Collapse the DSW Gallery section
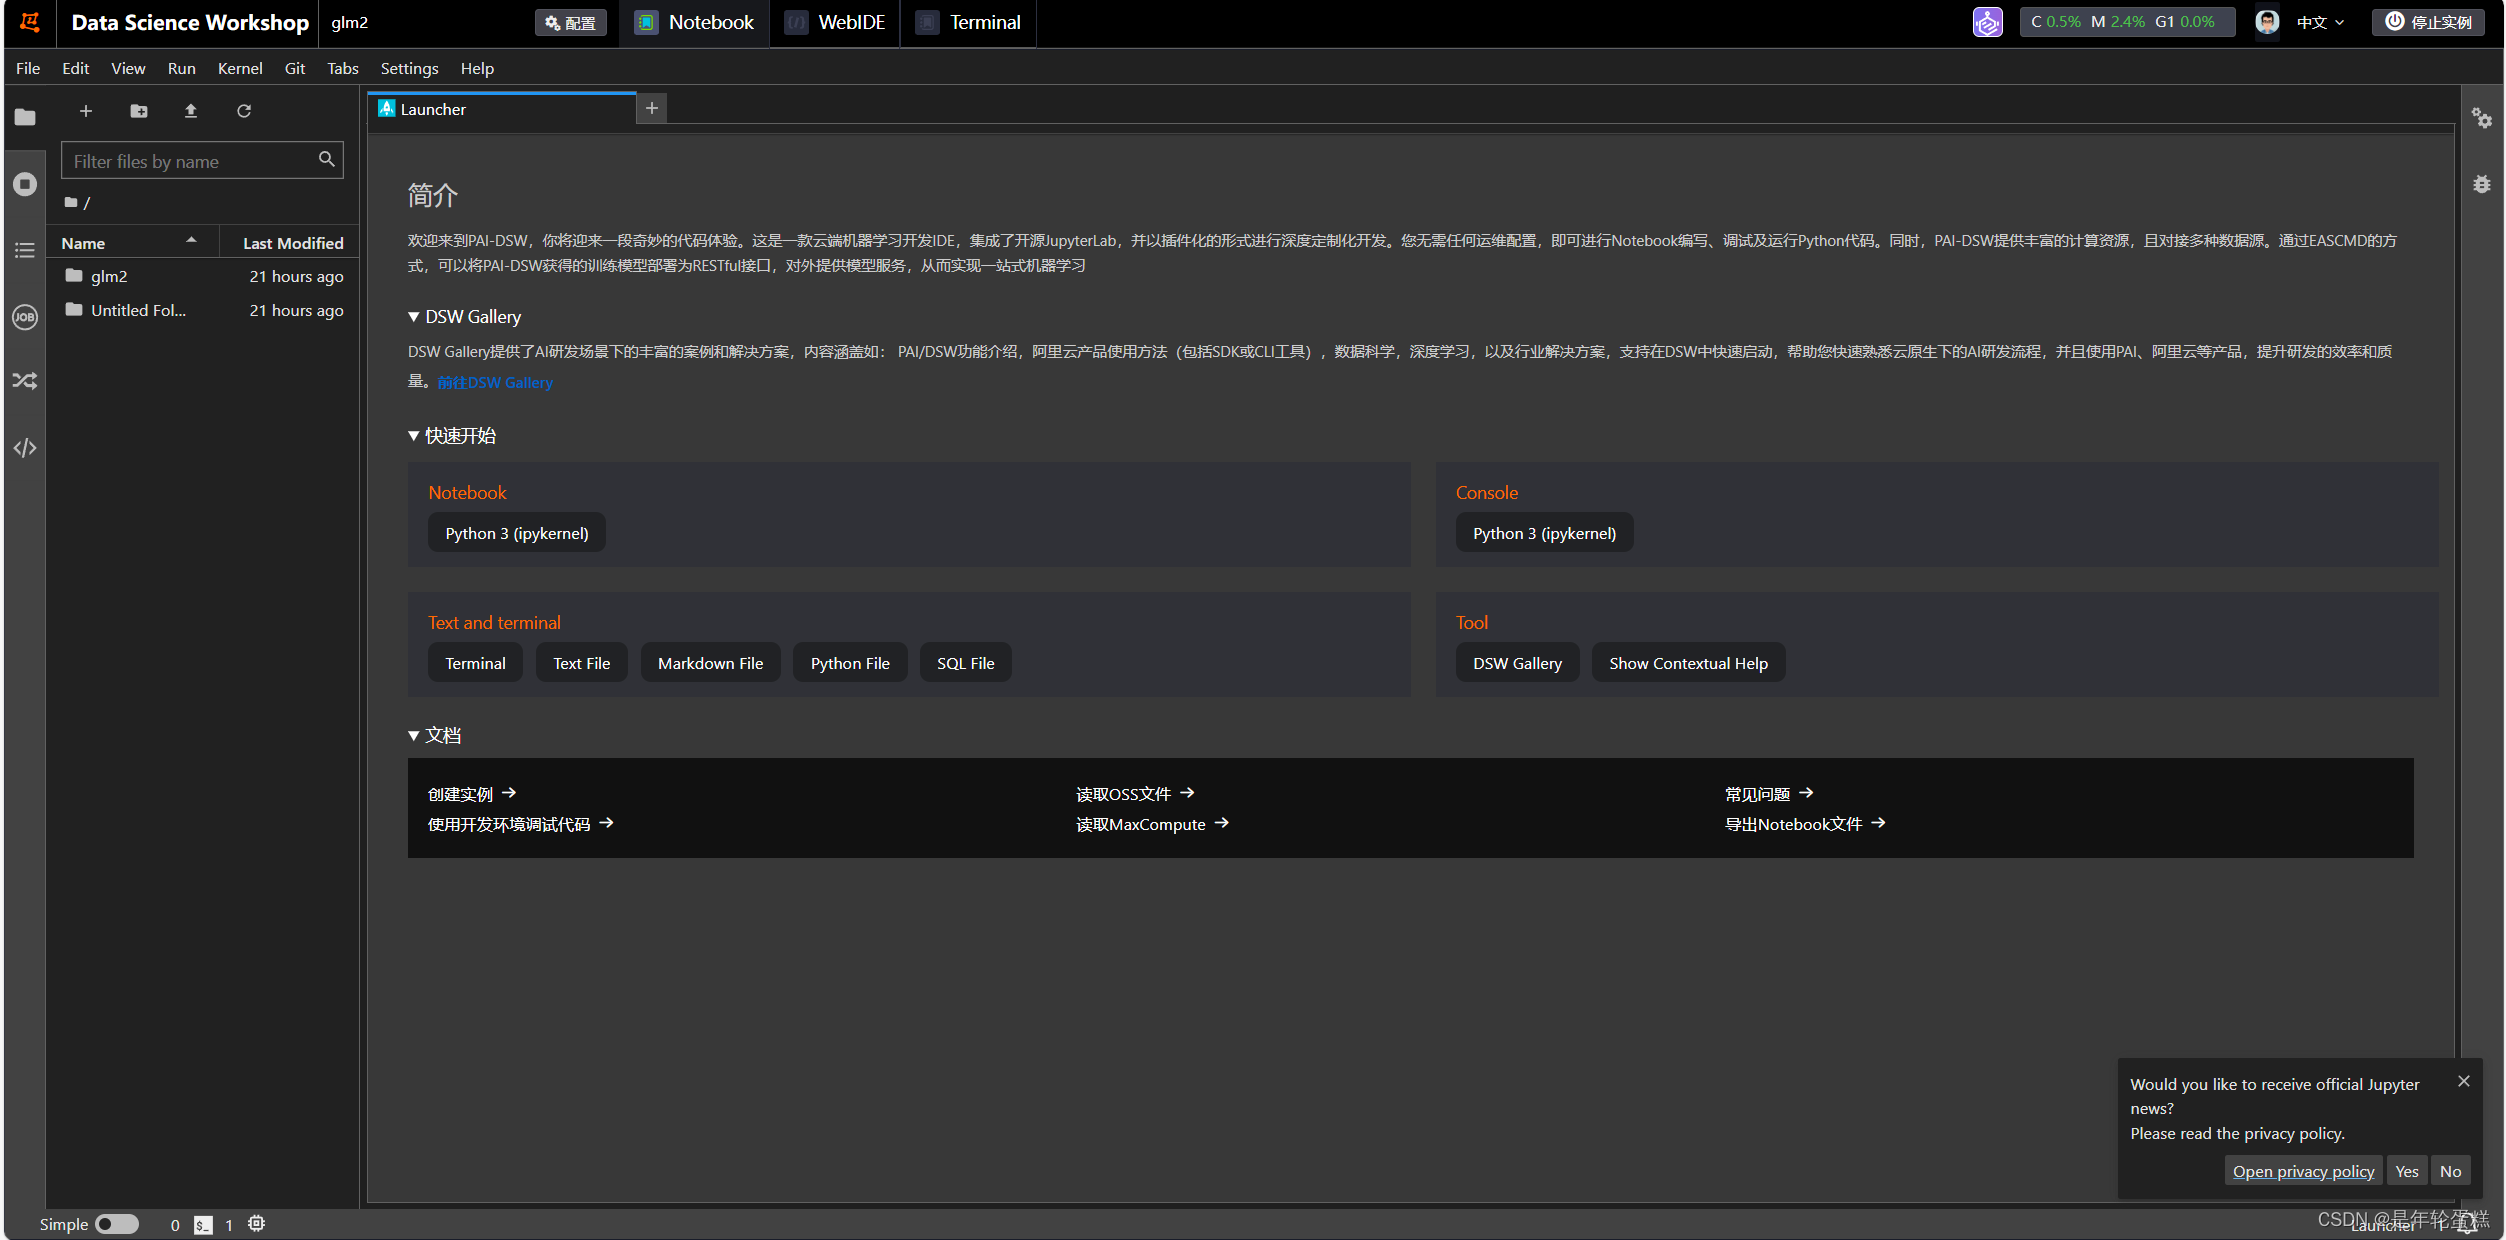This screenshot has height=1240, width=2506. 414,317
